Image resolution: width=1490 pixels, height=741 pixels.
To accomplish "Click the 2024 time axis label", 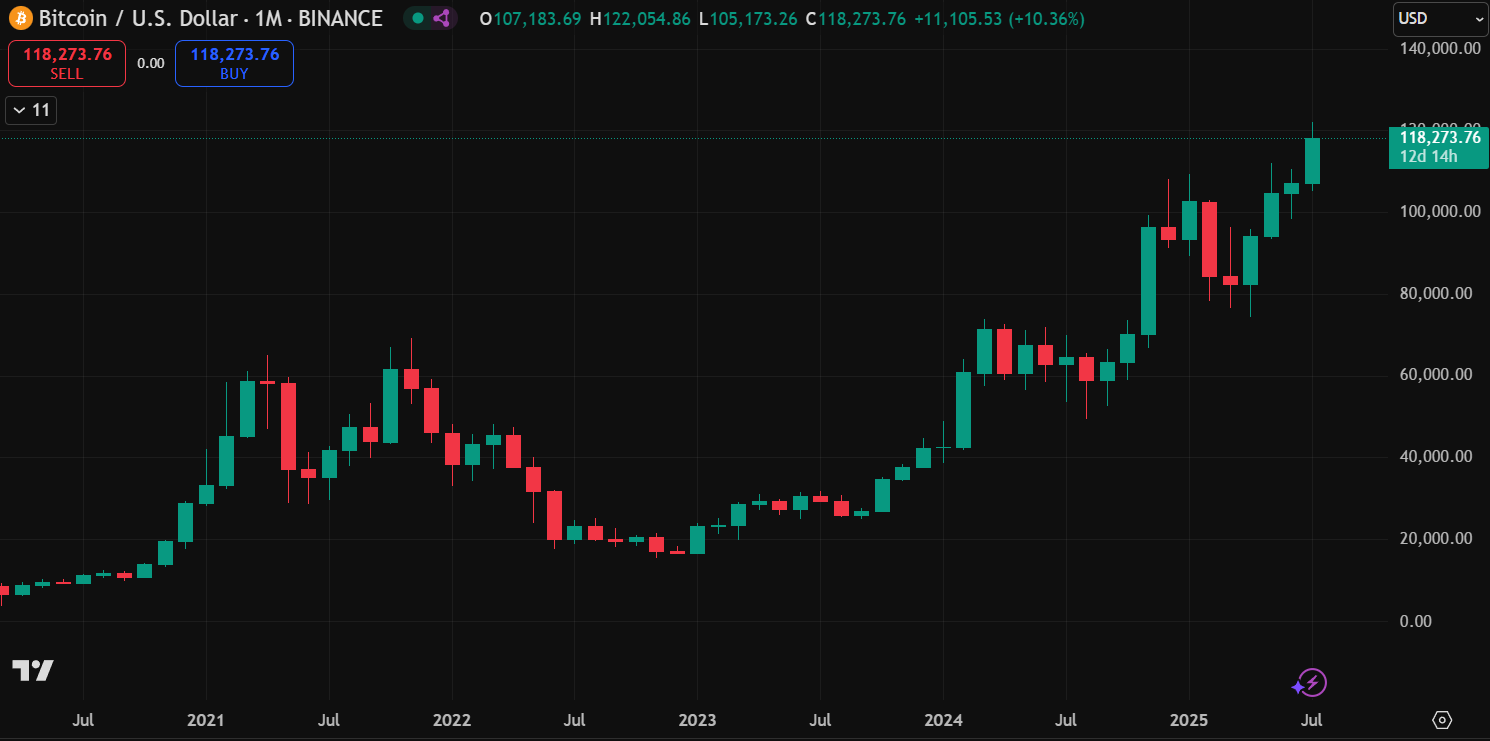I will tap(943, 720).
